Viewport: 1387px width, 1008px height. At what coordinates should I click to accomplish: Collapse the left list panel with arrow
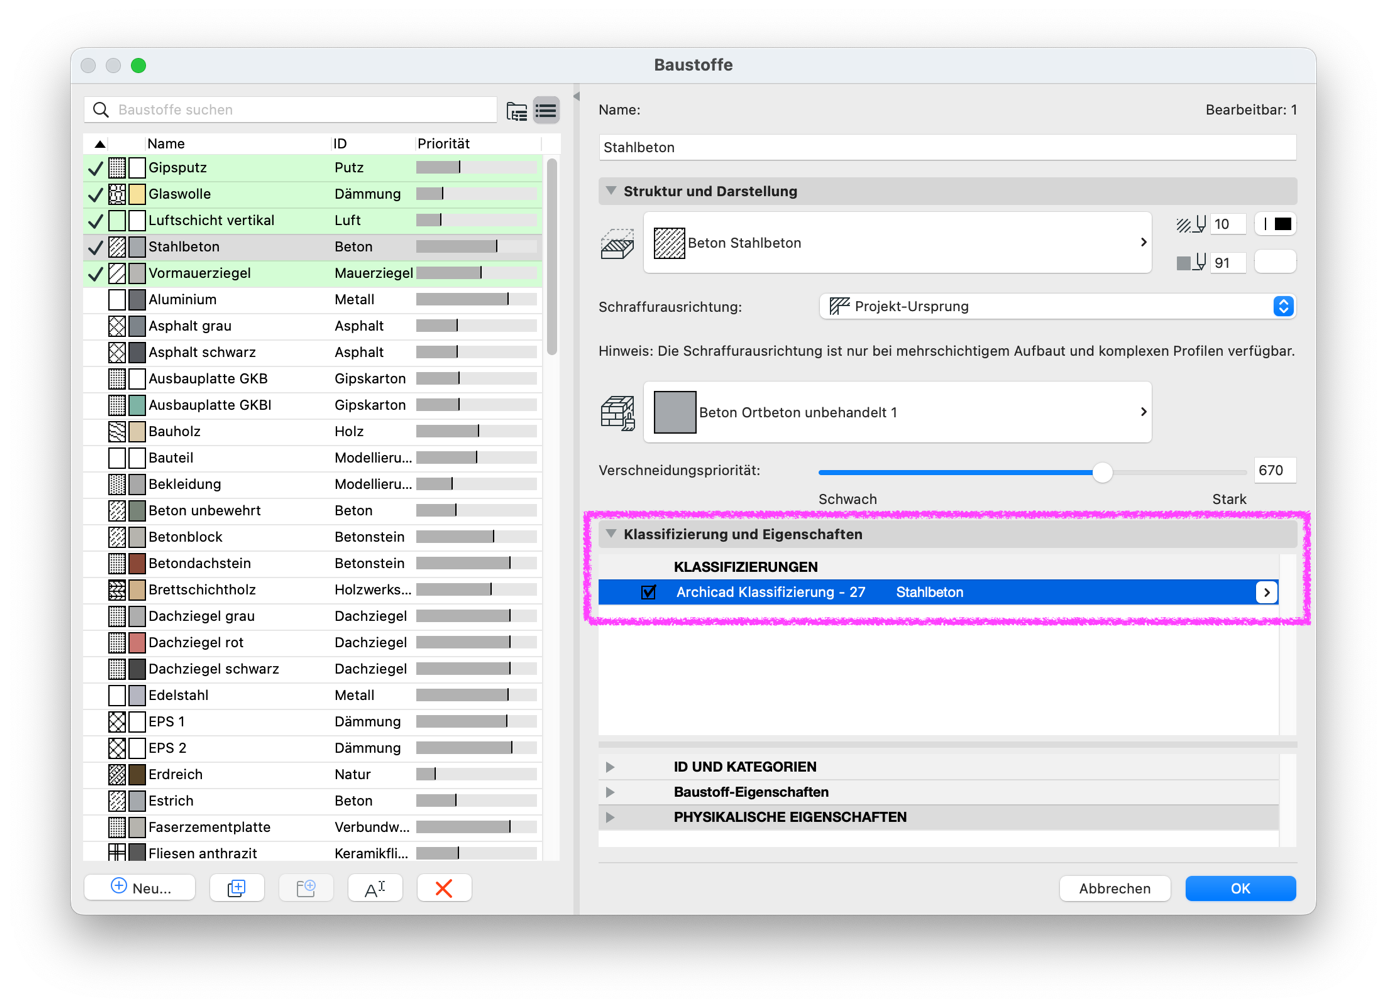point(576,97)
